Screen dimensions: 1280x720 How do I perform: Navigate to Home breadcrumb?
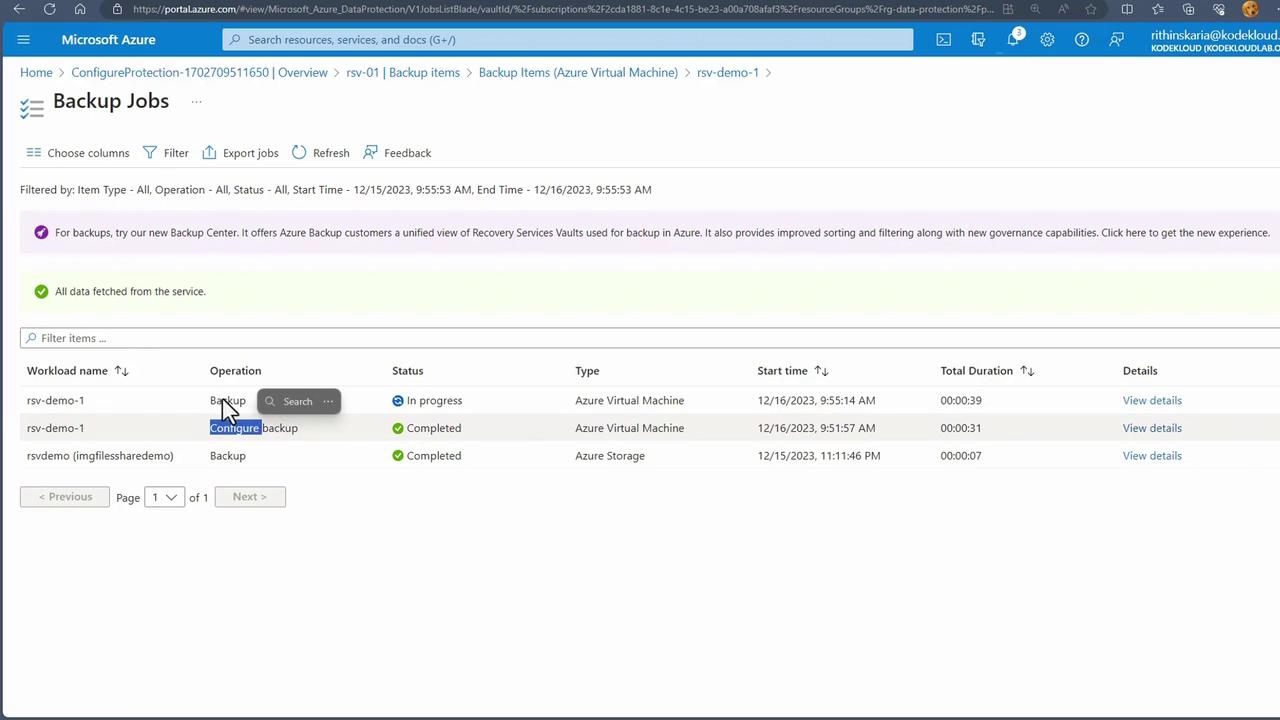click(x=36, y=73)
